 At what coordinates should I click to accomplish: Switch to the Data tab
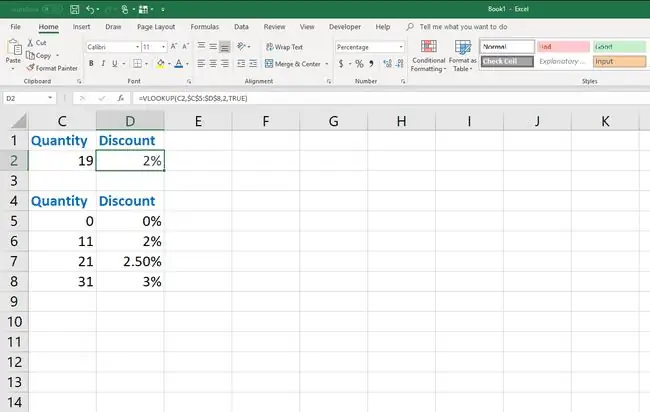tap(241, 27)
